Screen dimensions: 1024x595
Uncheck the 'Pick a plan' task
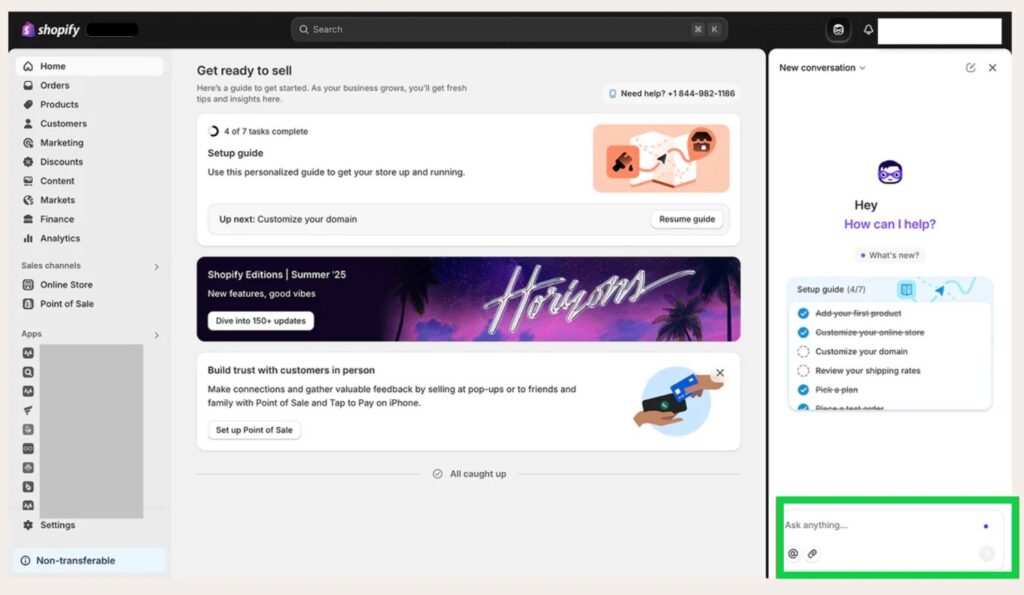pyautogui.click(x=803, y=390)
